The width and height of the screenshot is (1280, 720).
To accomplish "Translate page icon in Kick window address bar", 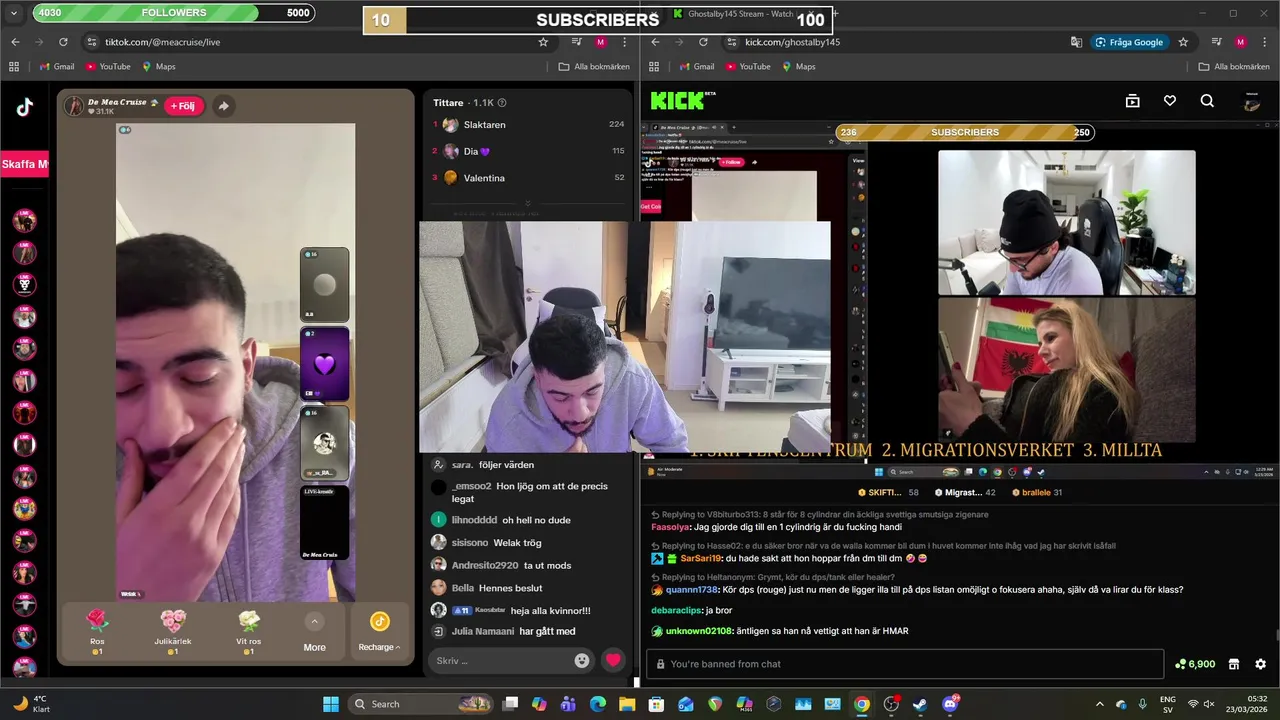I will [1076, 42].
